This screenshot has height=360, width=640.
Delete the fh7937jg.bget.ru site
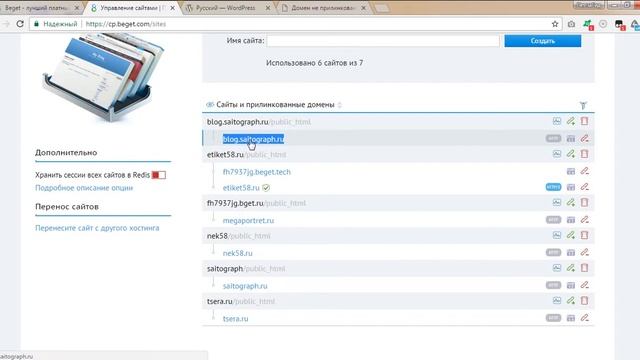point(584,202)
